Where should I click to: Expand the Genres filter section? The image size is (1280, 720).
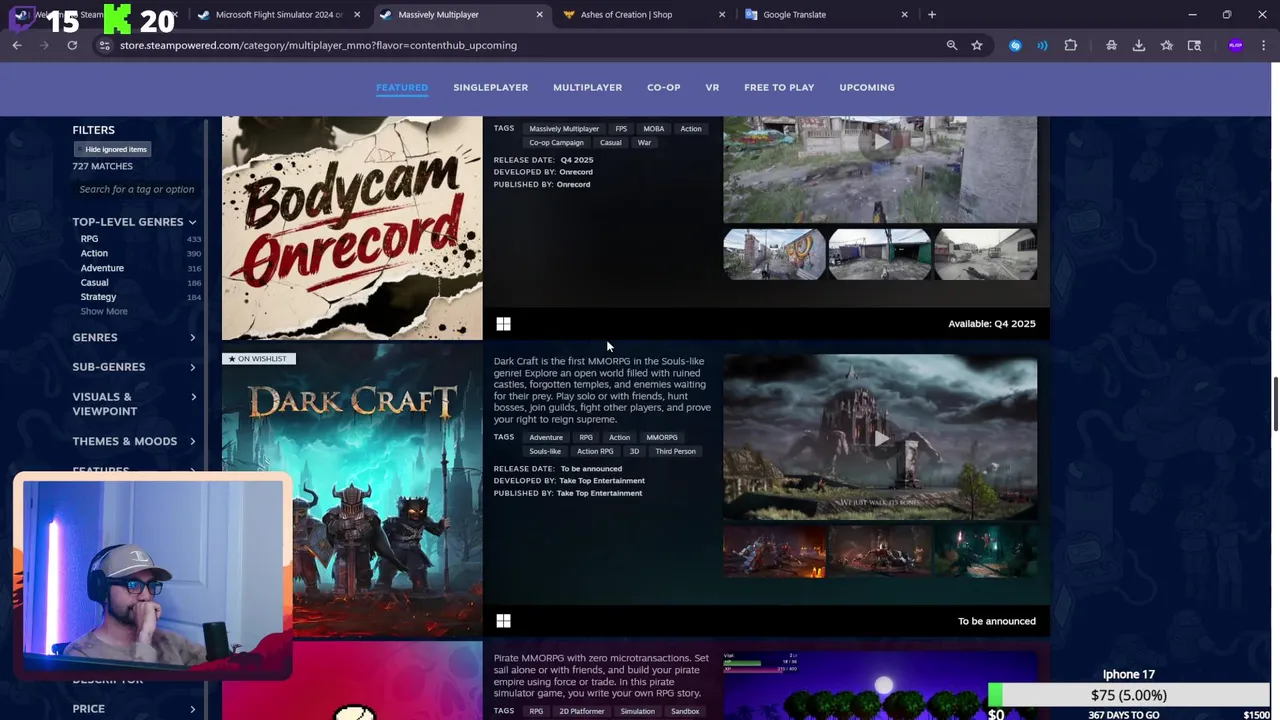(x=134, y=337)
